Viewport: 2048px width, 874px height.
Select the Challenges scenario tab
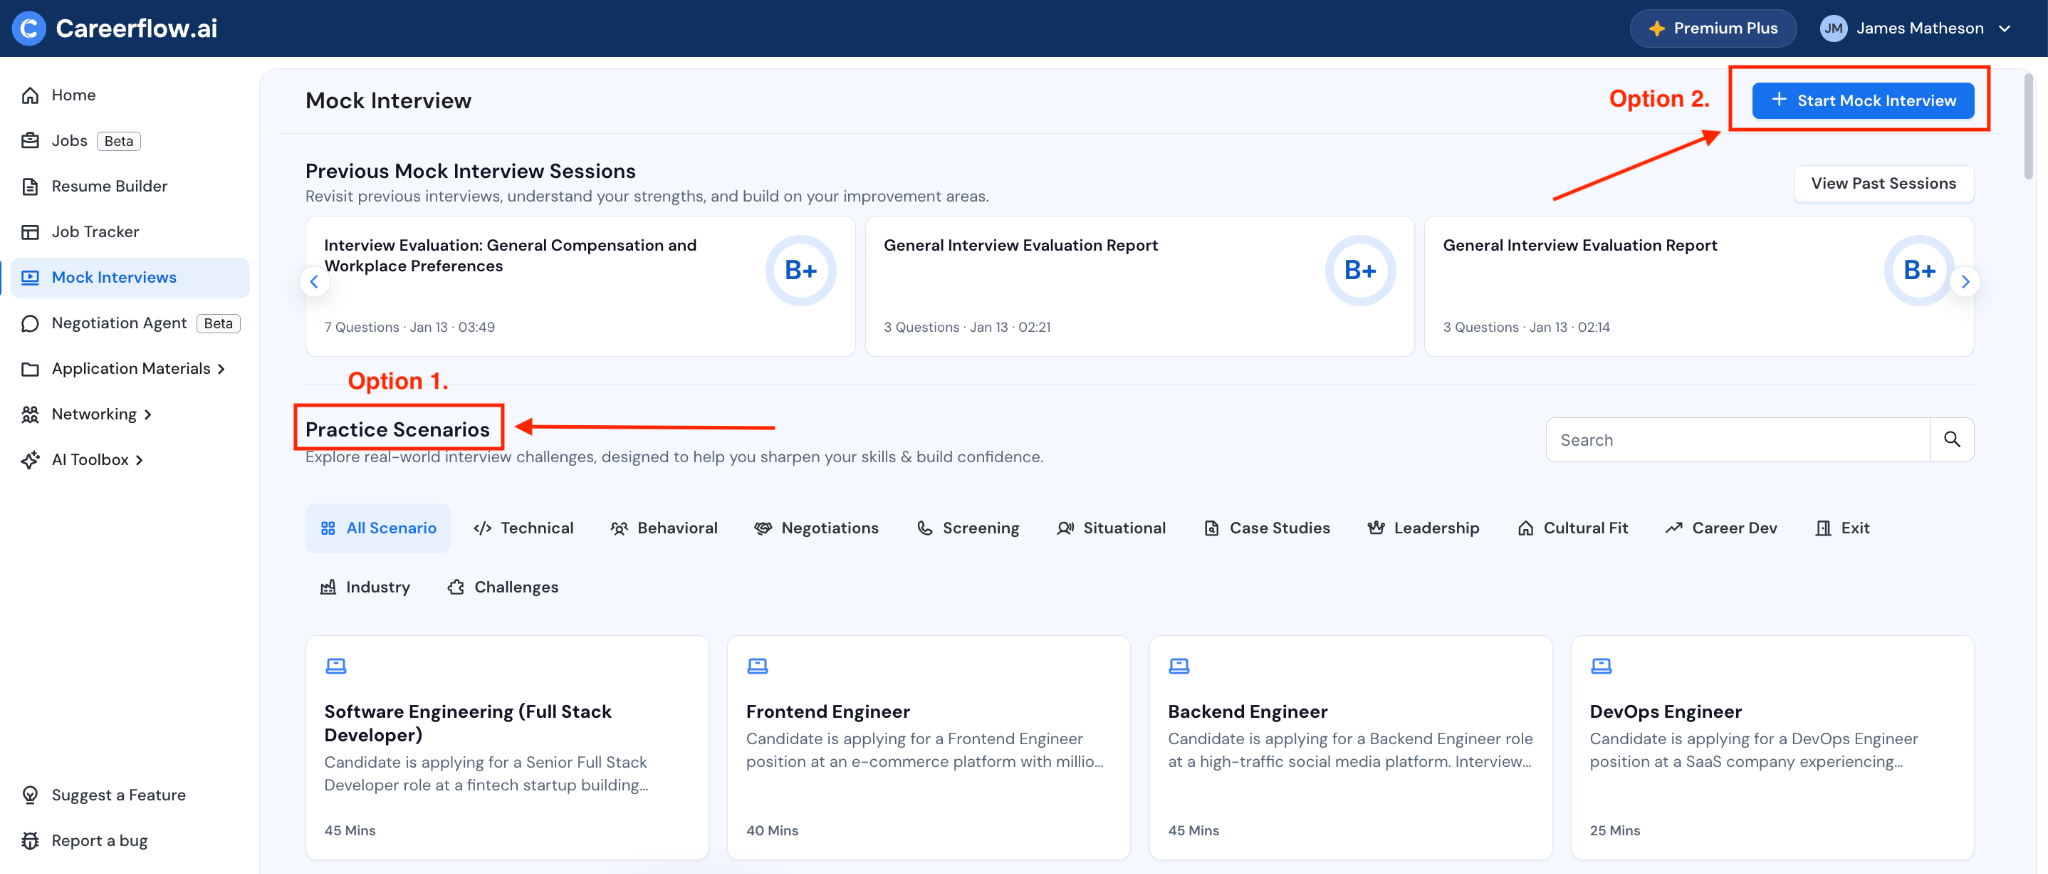click(x=503, y=587)
